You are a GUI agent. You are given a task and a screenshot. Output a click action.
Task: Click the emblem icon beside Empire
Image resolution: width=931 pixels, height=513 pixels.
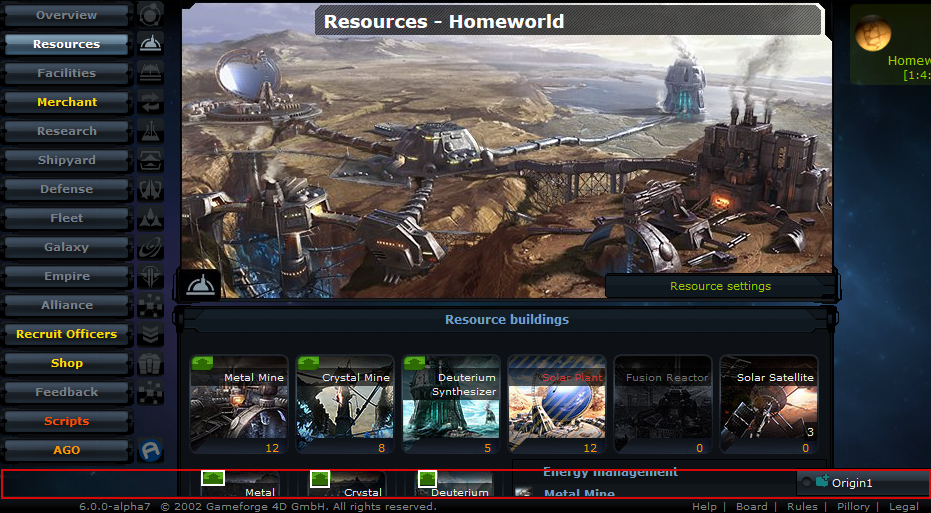[150, 276]
